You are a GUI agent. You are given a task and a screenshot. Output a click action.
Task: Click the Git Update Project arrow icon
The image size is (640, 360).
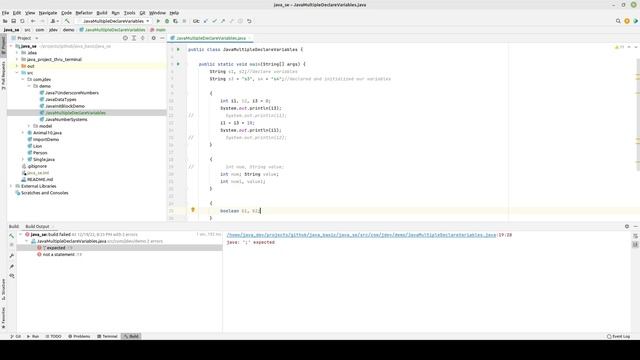click(x=205, y=21)
